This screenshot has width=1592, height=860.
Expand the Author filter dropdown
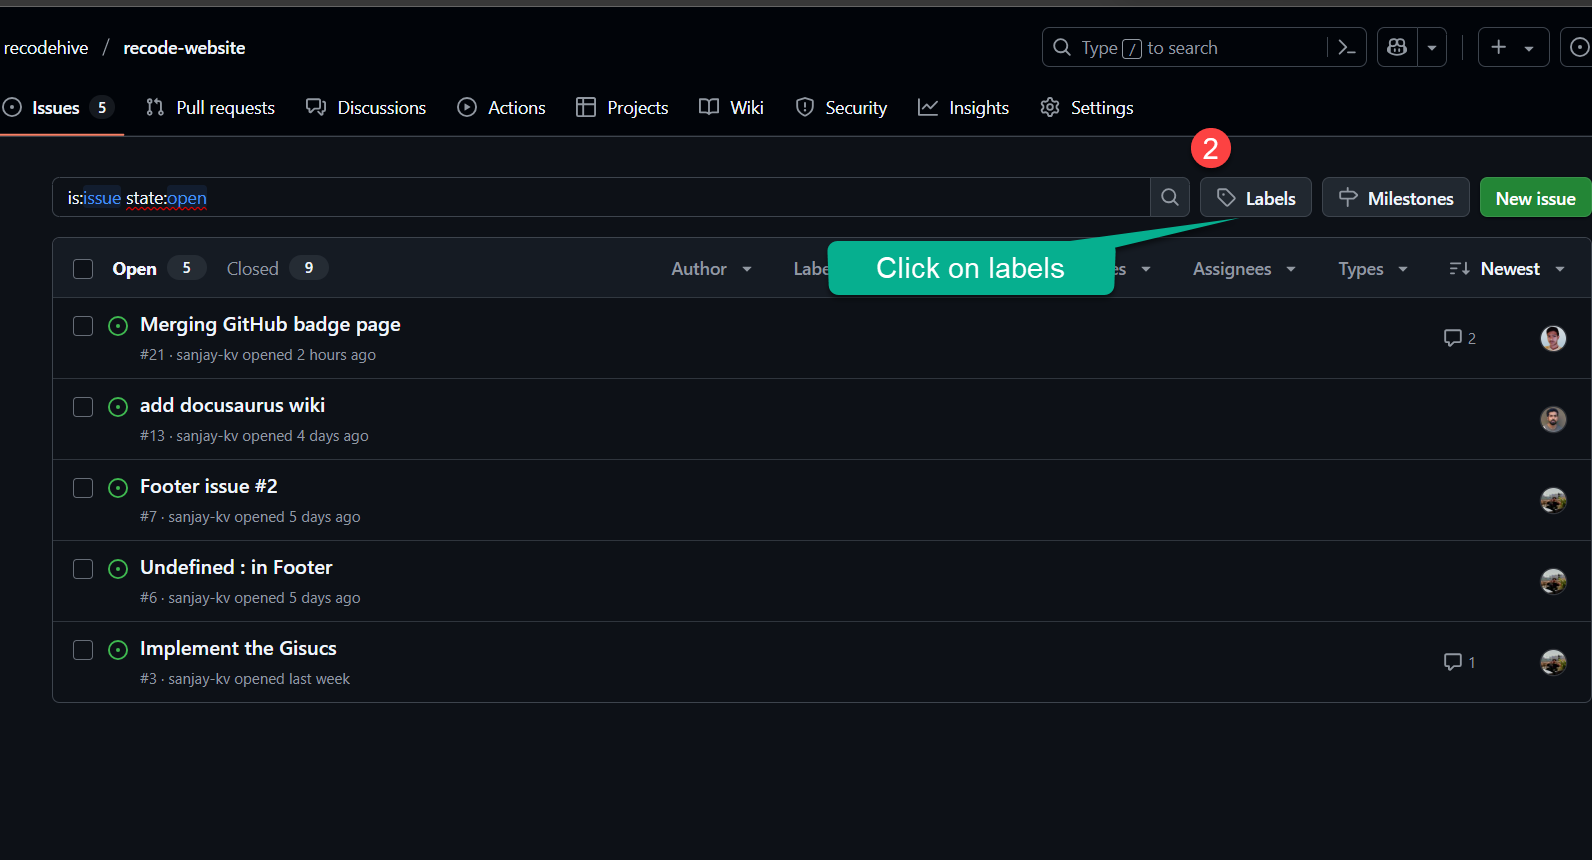point(711,268)
